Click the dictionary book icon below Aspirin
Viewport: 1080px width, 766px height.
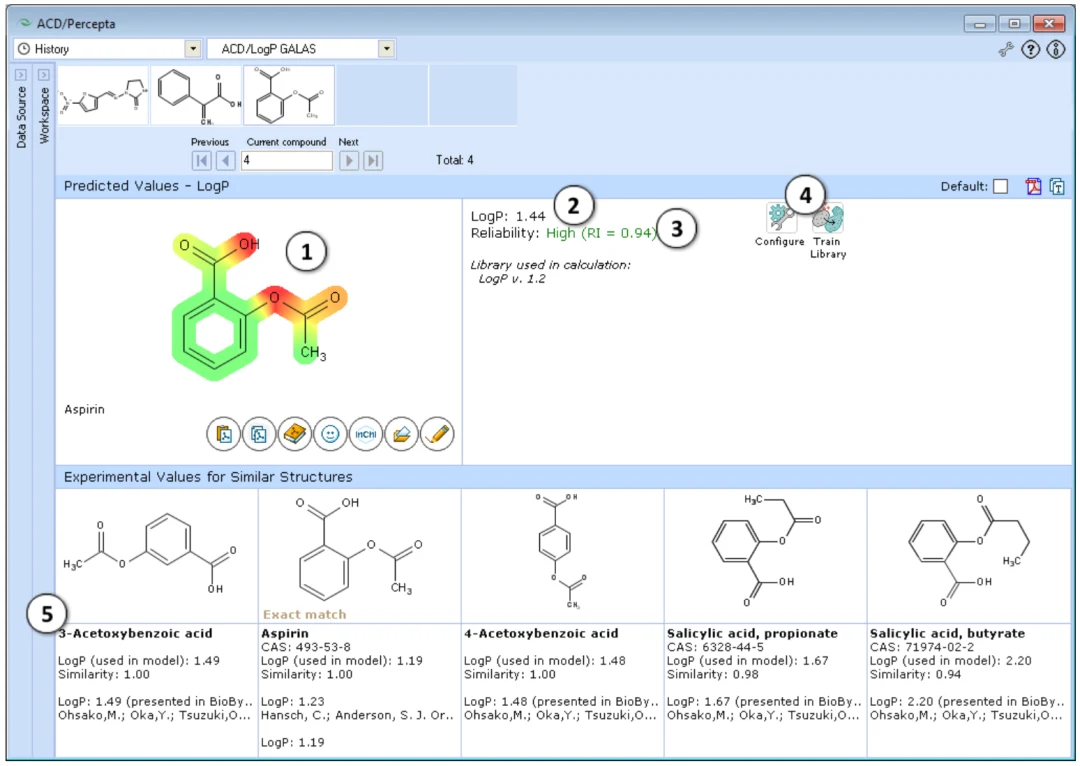pyautogui.click(x=295, y=434)
